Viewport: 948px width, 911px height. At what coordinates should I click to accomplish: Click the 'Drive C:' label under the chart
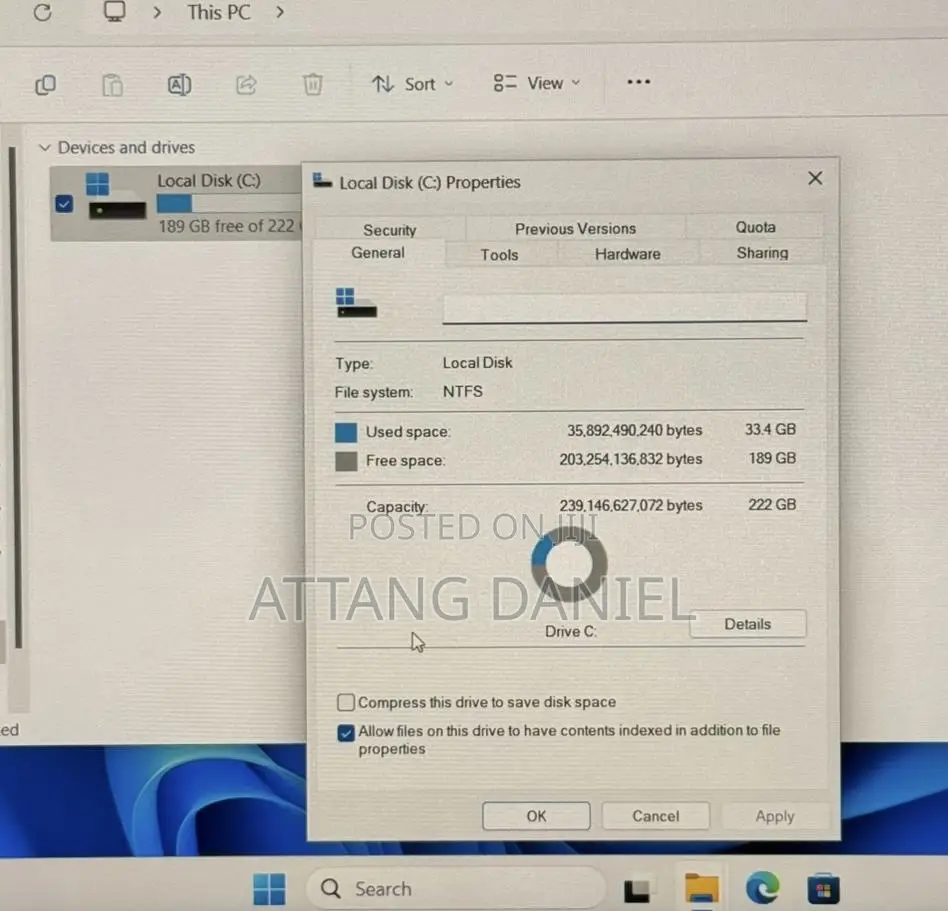570,632
